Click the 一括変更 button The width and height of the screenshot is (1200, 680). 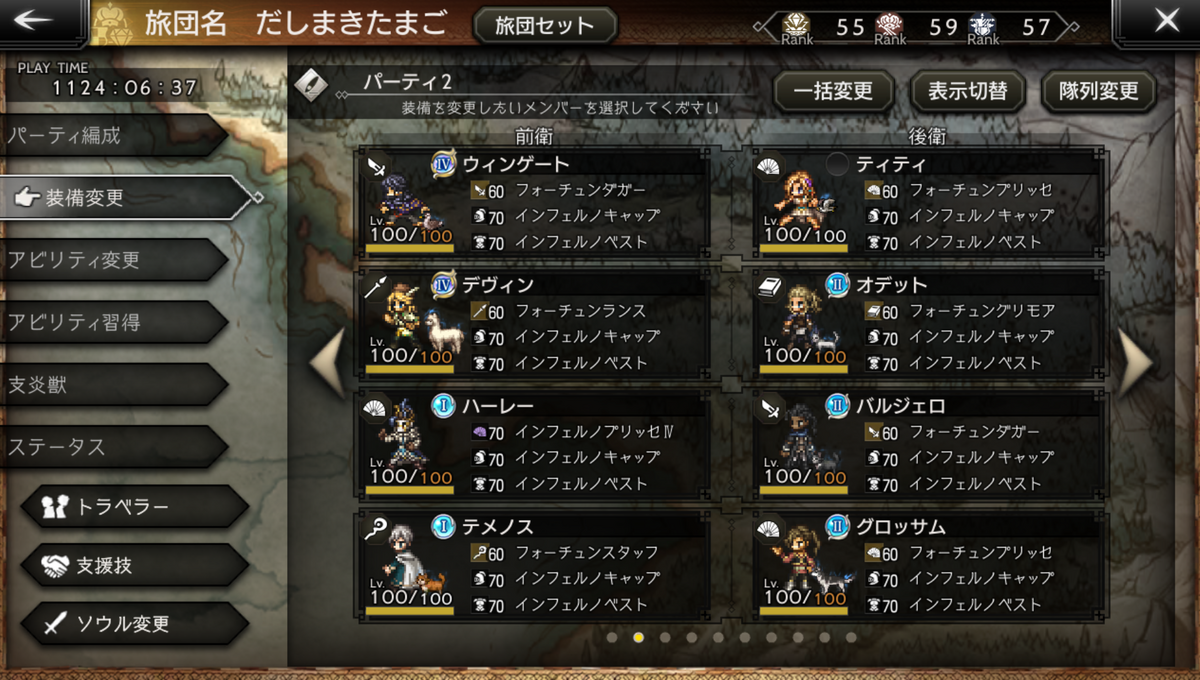point(833,91)
